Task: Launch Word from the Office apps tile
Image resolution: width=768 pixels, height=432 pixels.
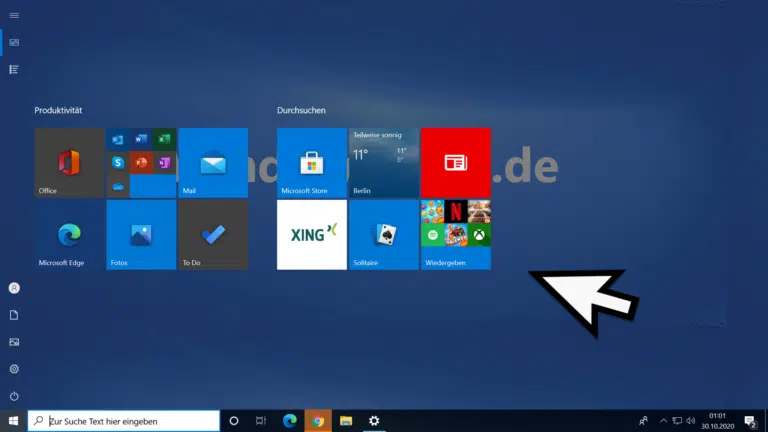Action: coord(141,140)
